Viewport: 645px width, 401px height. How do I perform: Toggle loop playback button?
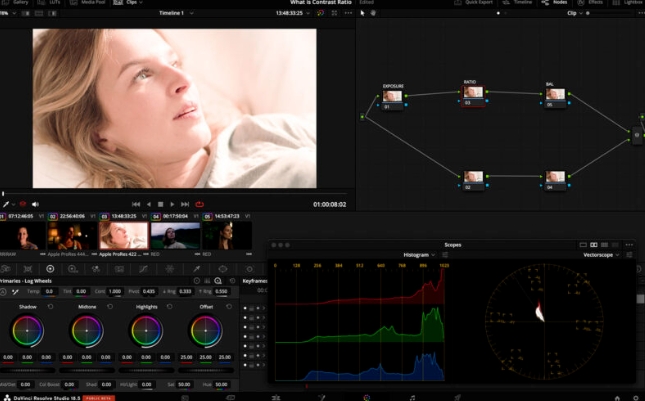199,204
